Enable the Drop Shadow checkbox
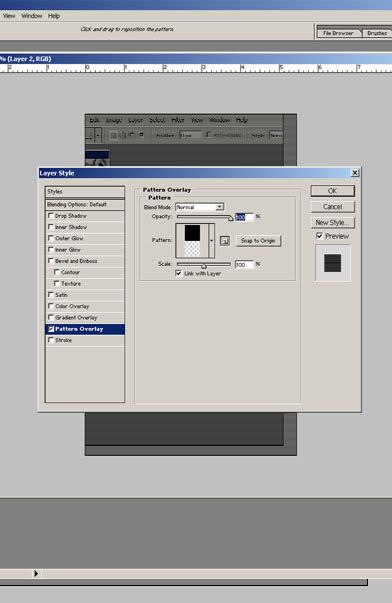Image resolution: width=392 pixels, height=603 pixels. pos(50,216)
